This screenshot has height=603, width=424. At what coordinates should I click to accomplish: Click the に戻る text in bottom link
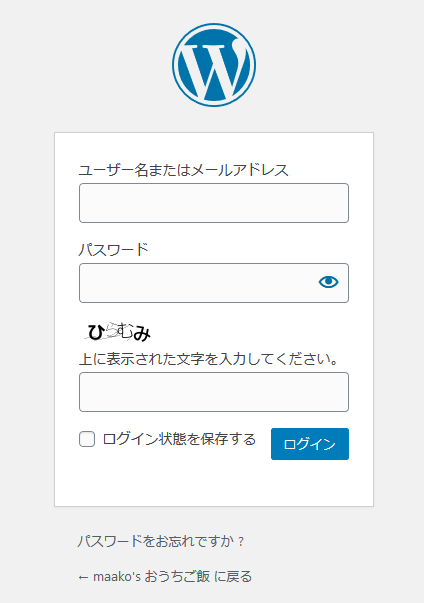pyautogui.click(x=233, y=576)
